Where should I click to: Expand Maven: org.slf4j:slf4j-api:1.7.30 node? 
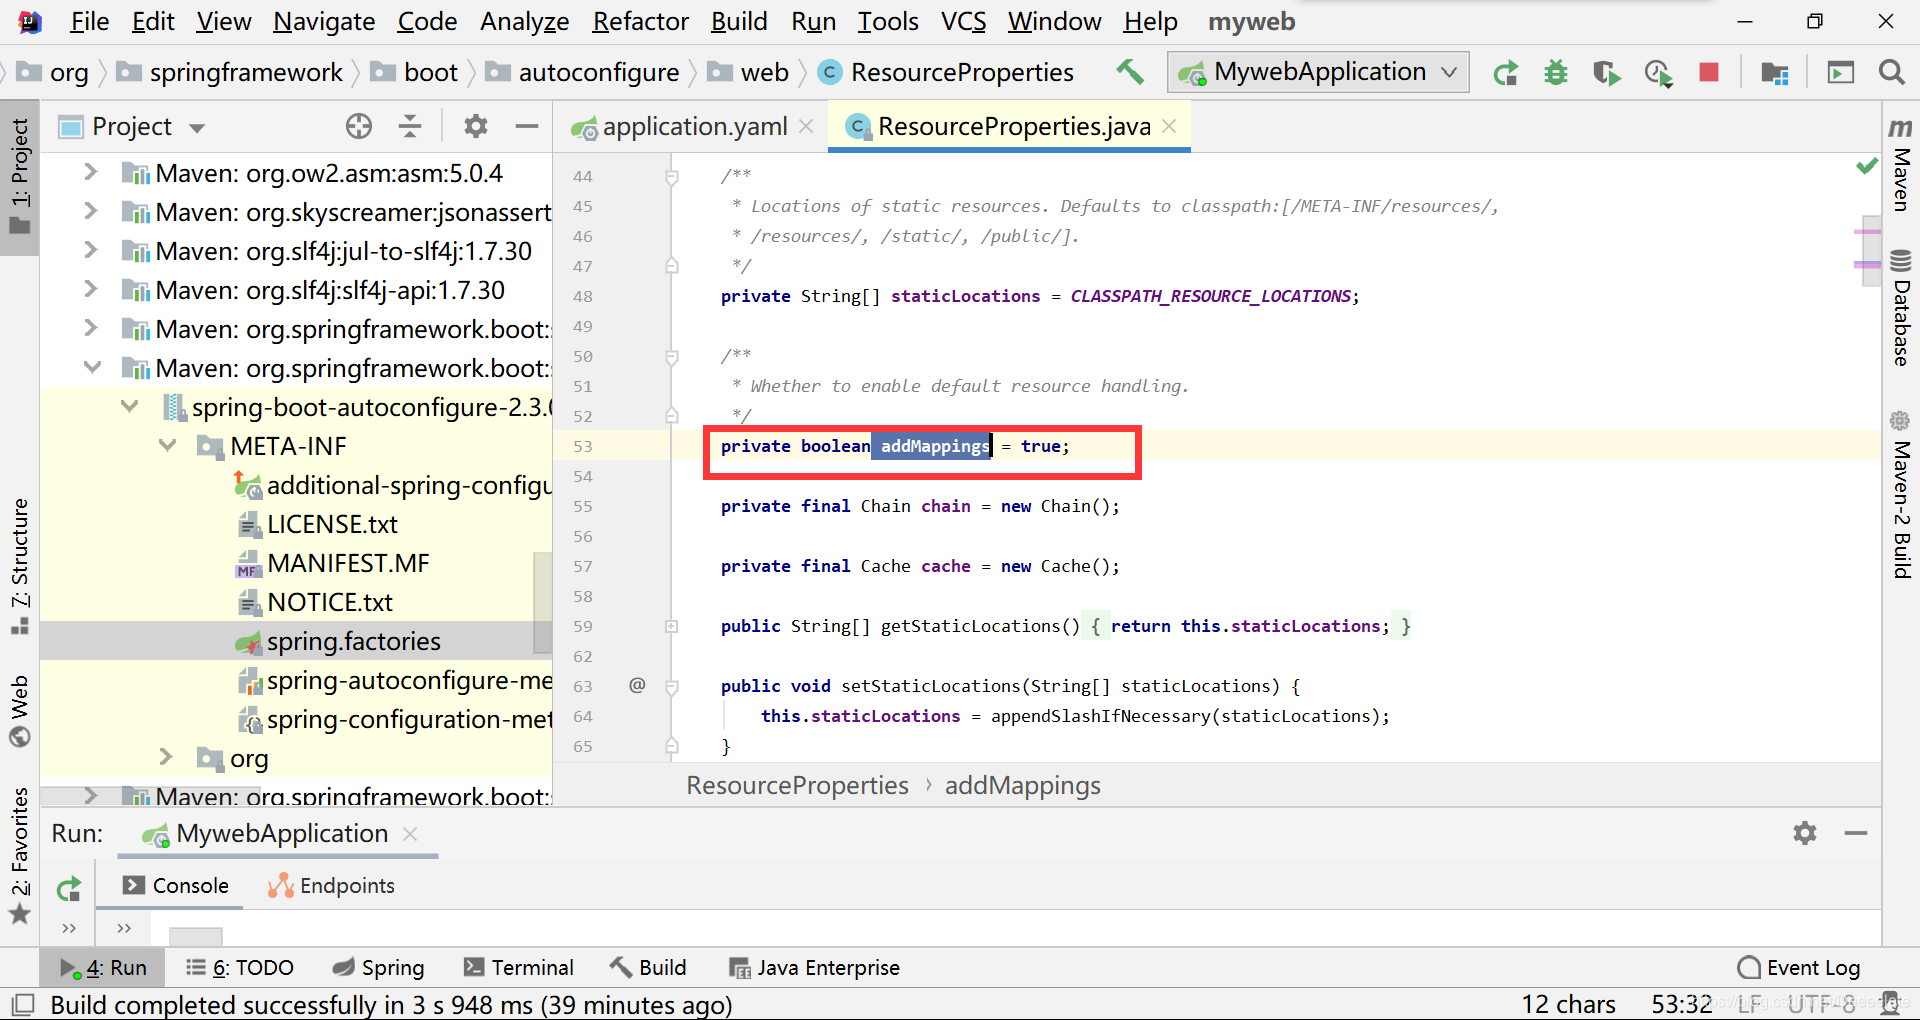pos(90,289)
